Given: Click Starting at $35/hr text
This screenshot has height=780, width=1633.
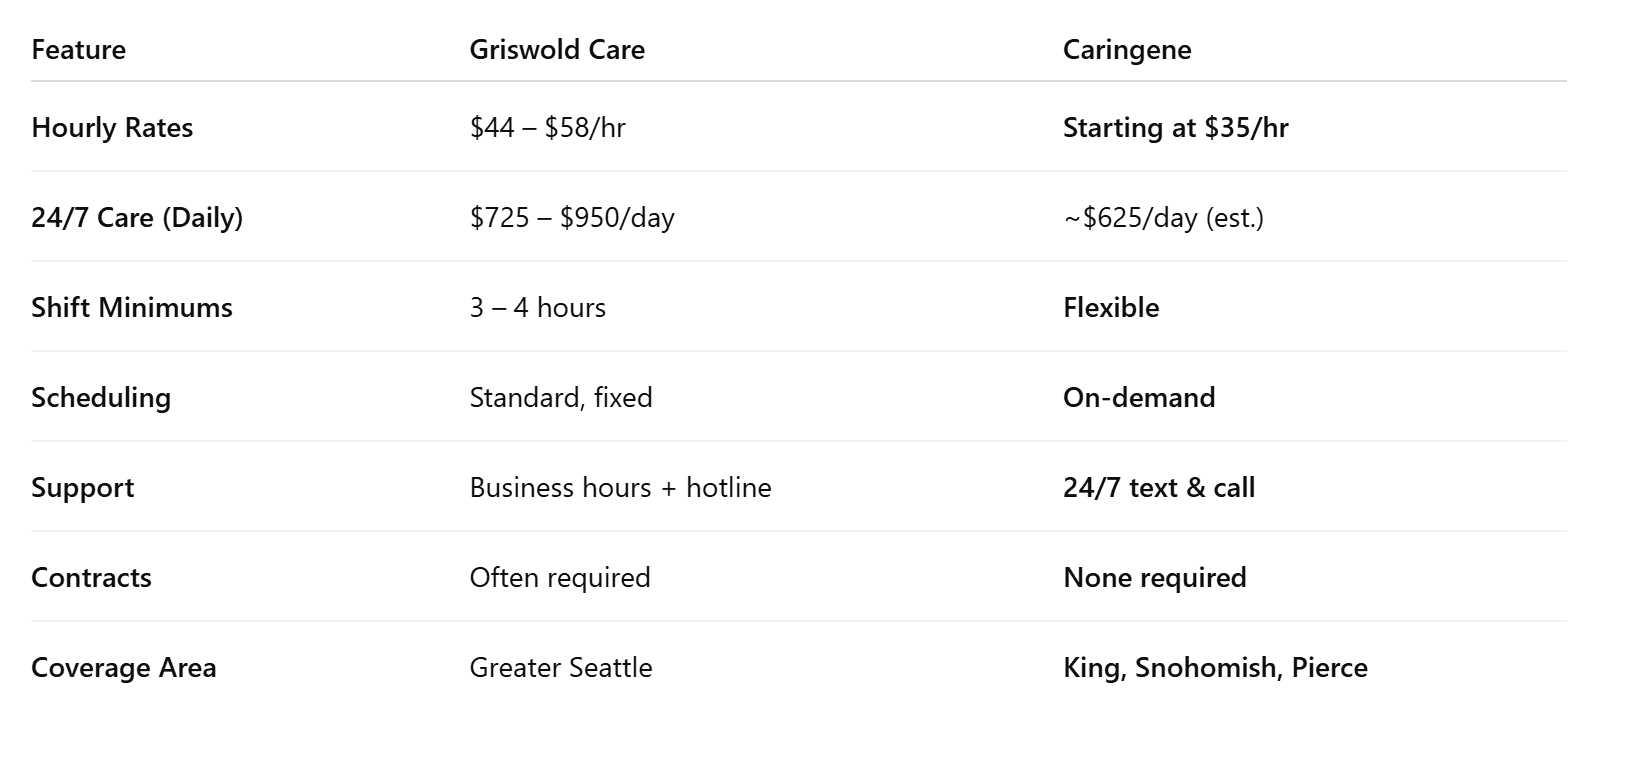Looking at the screenshot, I should click(x=1175, y=128).
